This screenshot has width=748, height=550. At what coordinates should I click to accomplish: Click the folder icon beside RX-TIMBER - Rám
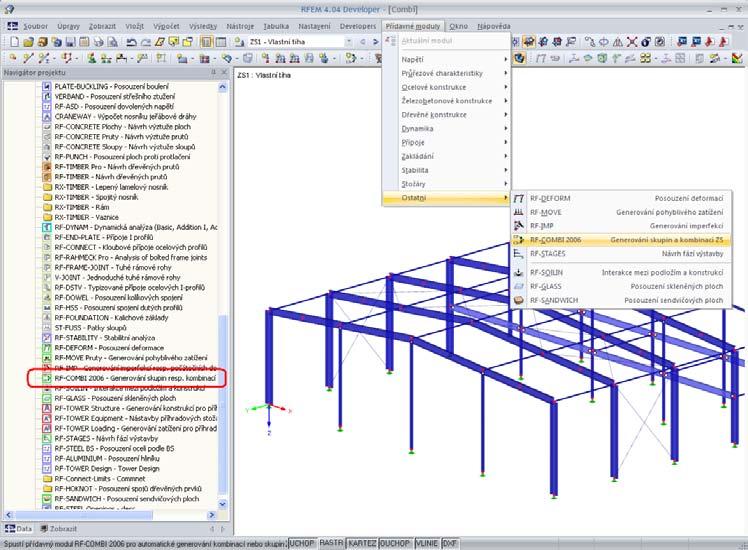coord(47,207)
